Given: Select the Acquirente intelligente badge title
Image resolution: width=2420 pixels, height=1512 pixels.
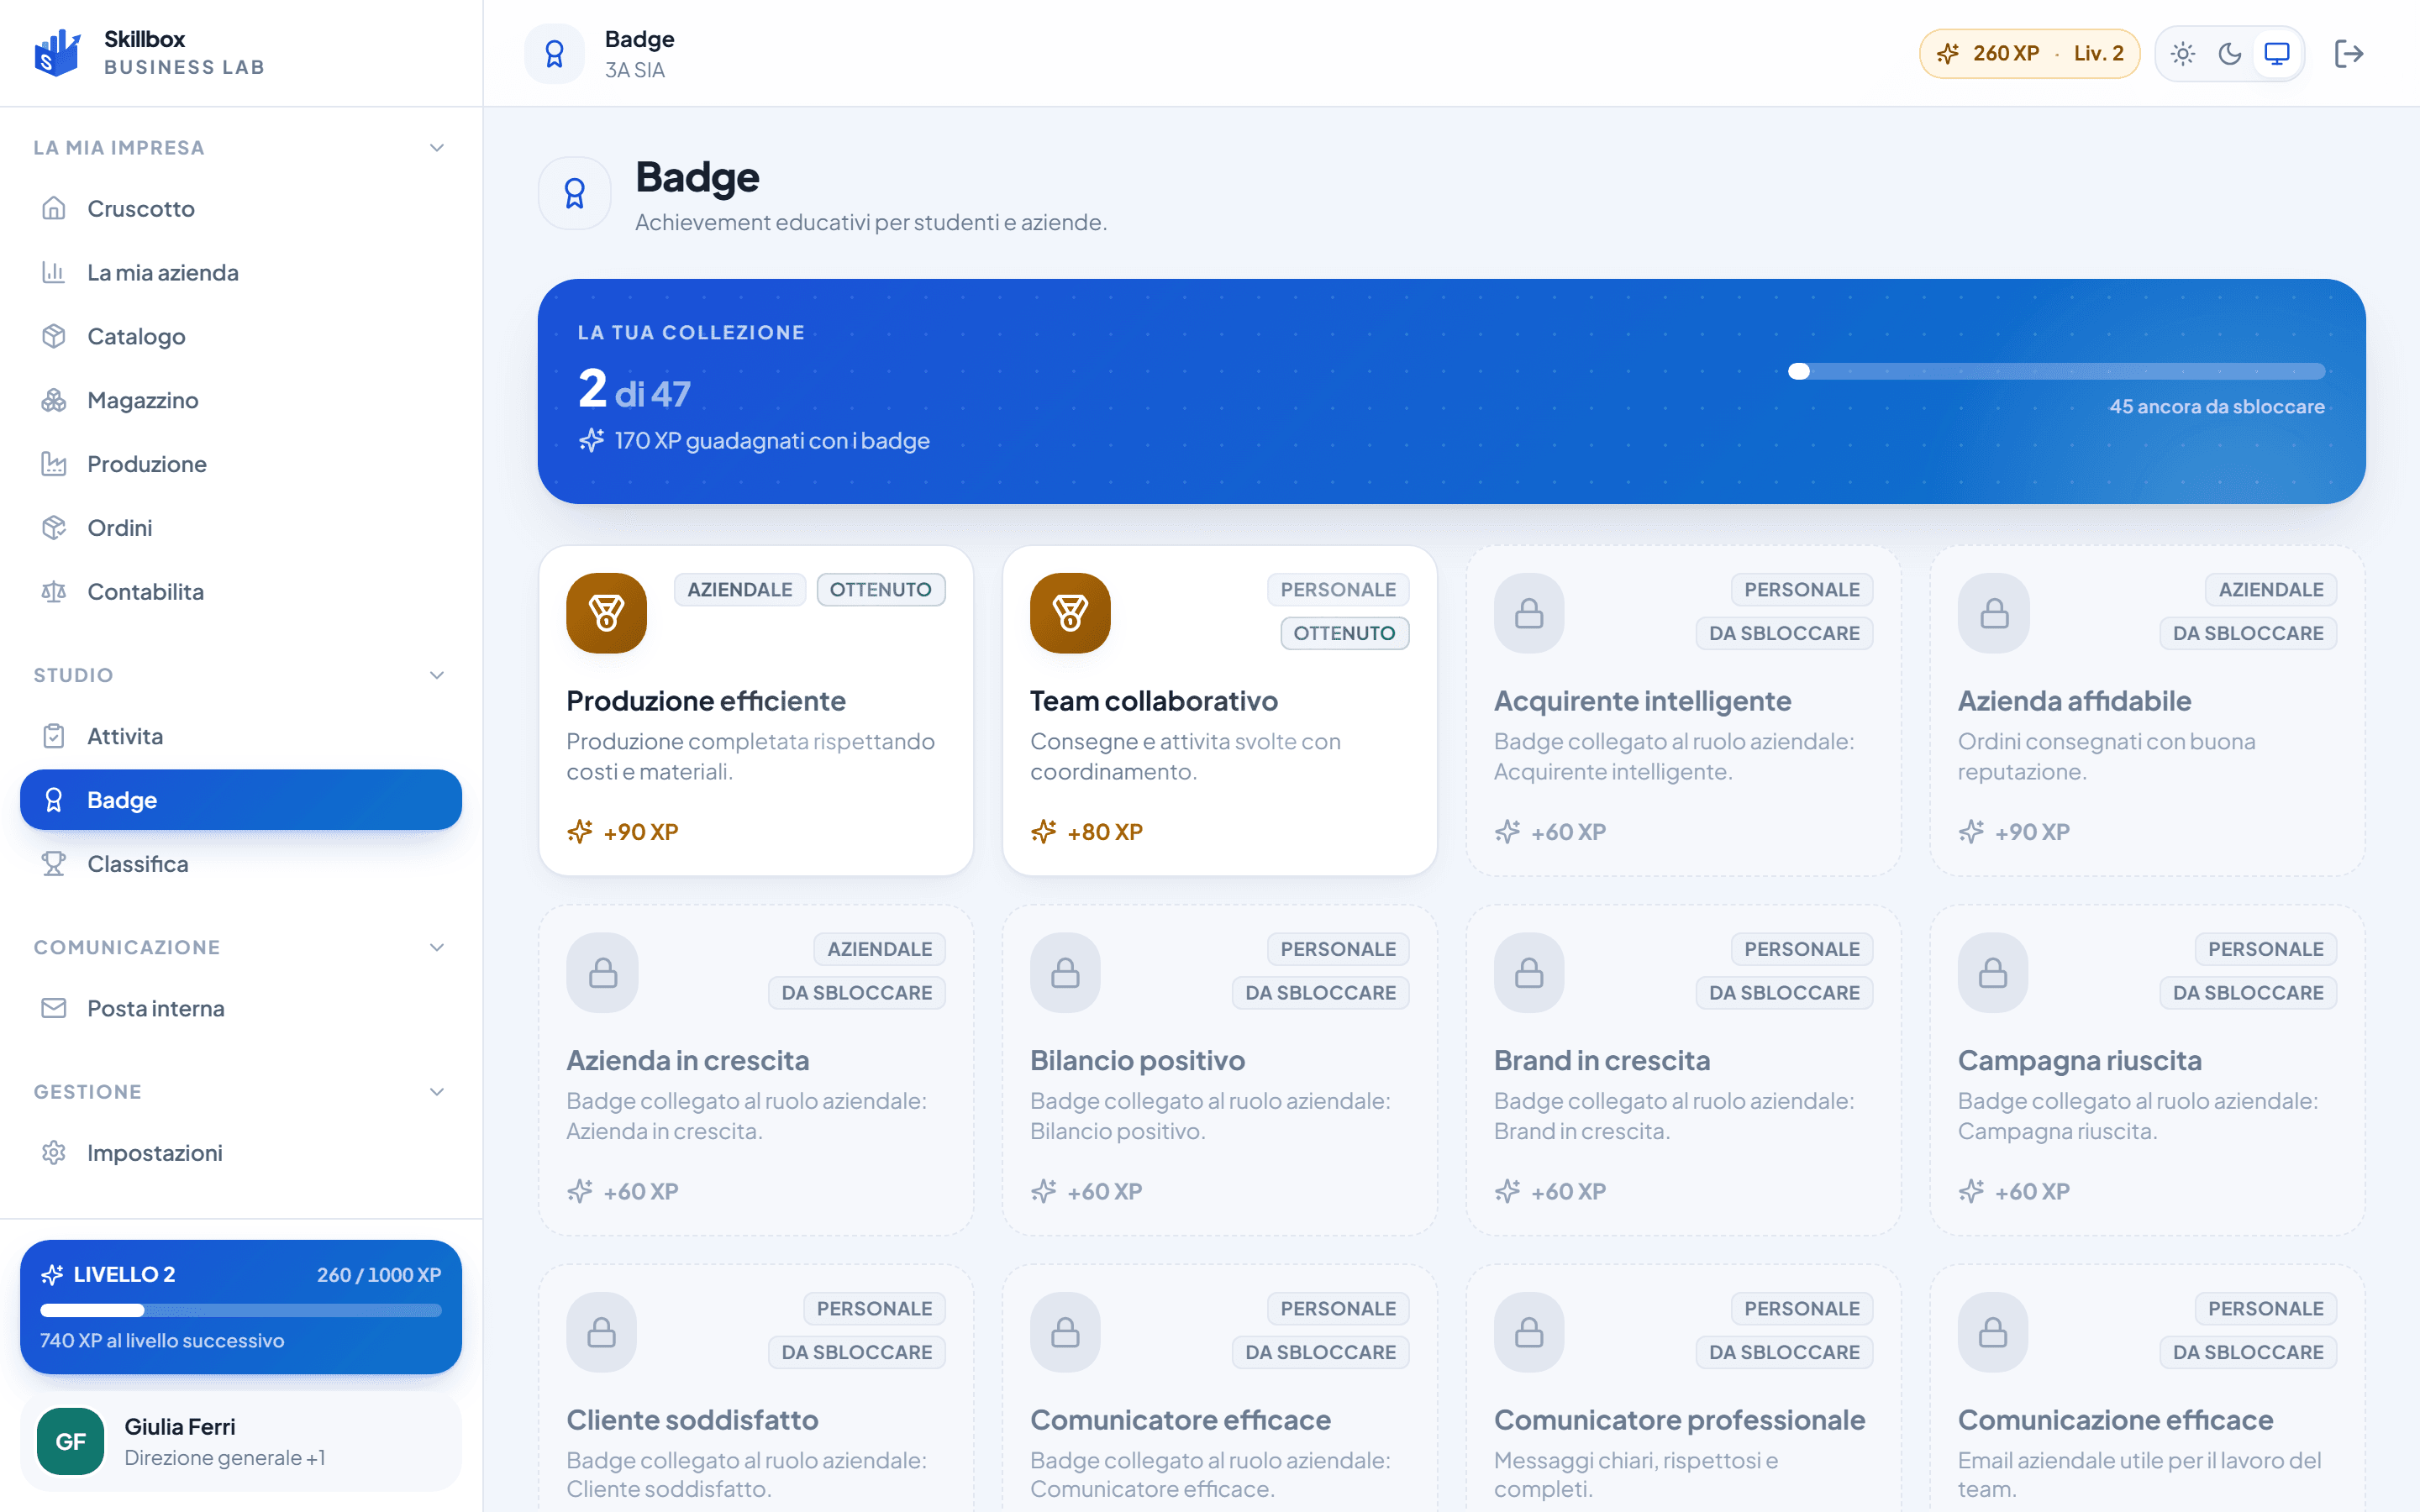Looking at the screenshot, I should 1642,701.
